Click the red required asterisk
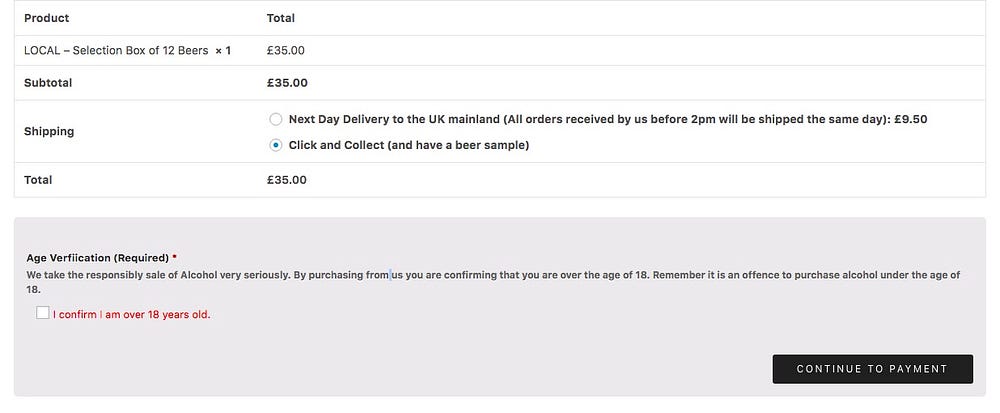1000x413 pixels. (x=175, y=257)
